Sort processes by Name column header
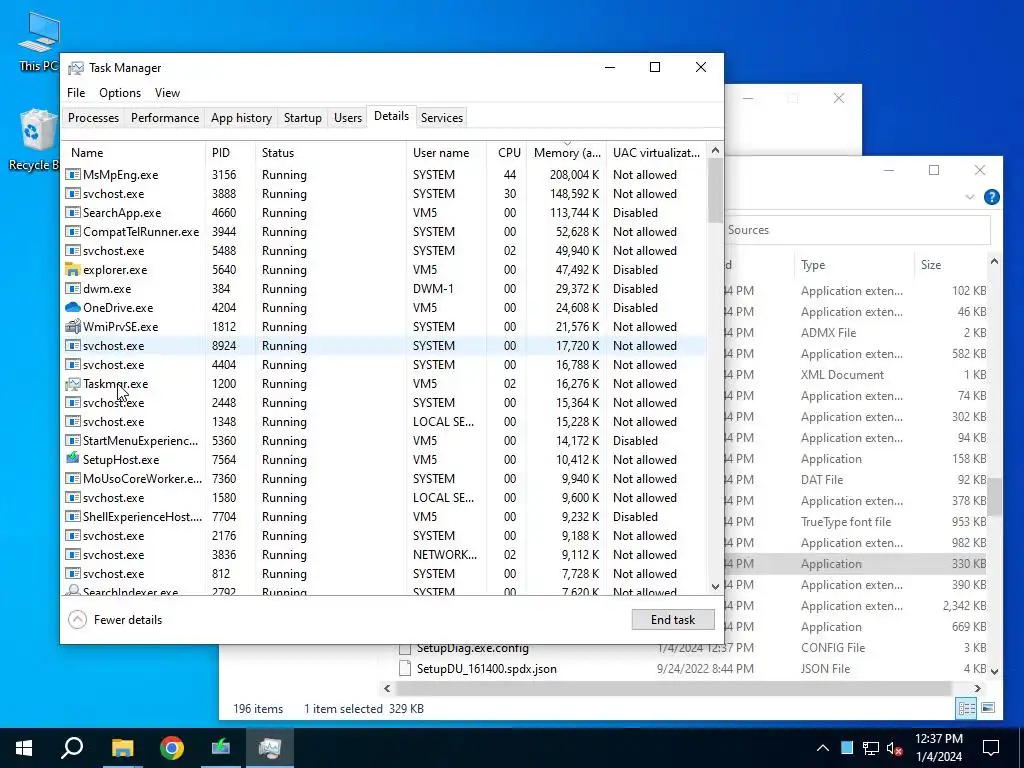Image resolution: width=1024 pixels, height=768 pixels. pos(134,153)
